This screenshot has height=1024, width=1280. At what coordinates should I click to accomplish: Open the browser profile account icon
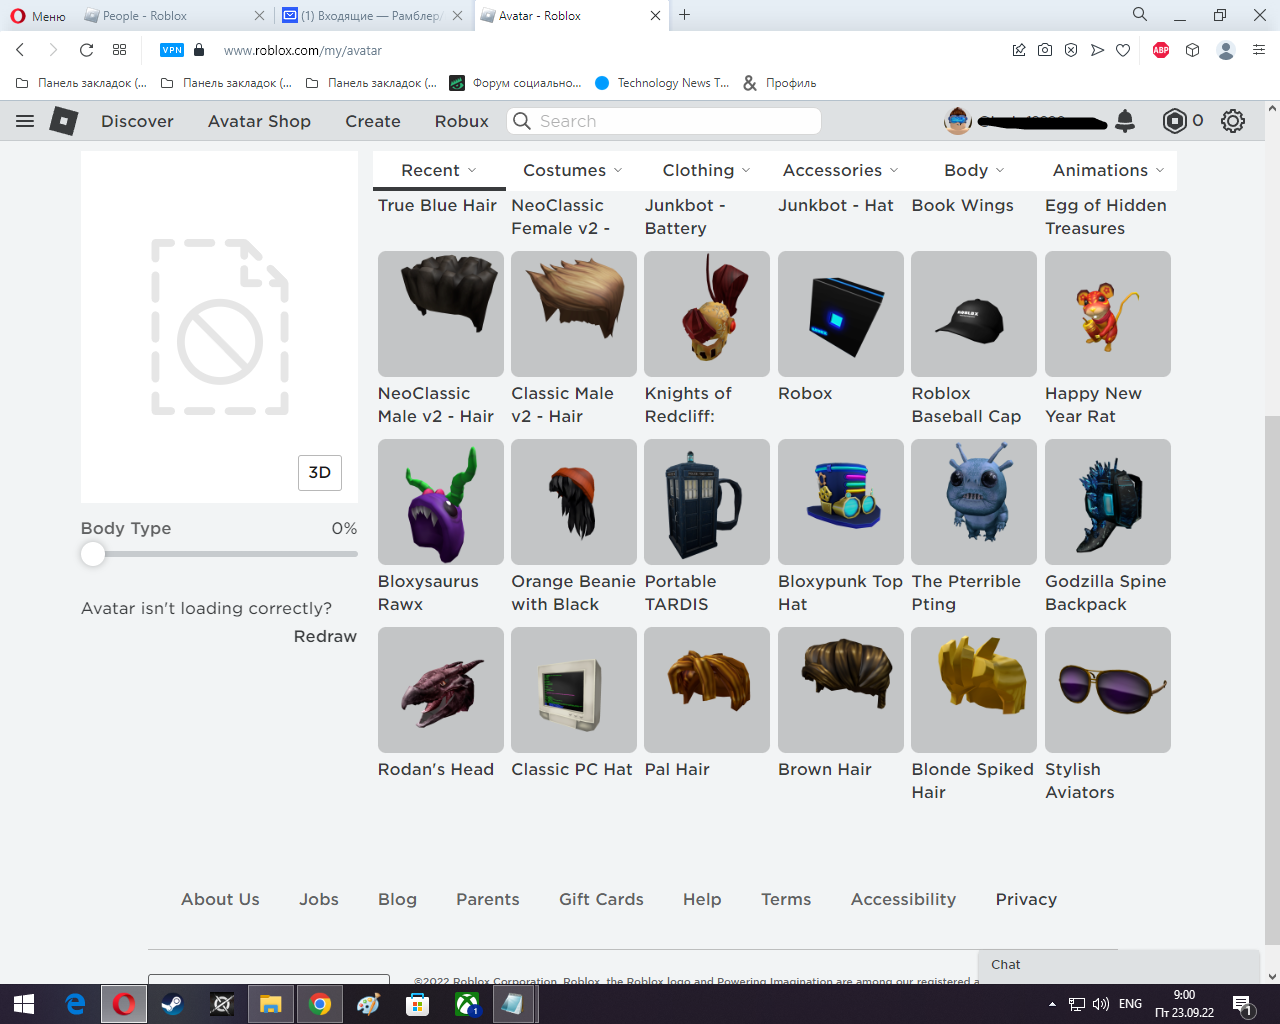coord(1226,50)
